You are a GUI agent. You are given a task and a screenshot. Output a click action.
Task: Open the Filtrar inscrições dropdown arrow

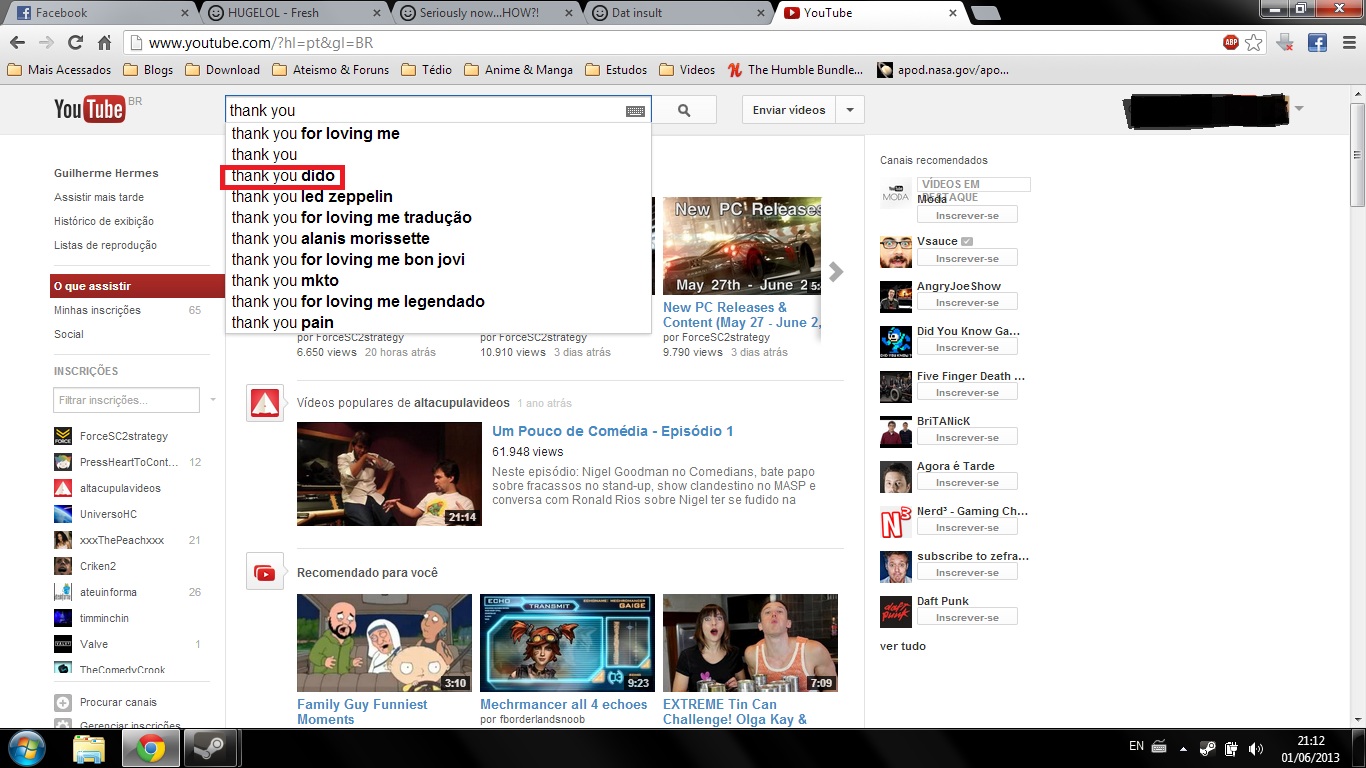213,400
